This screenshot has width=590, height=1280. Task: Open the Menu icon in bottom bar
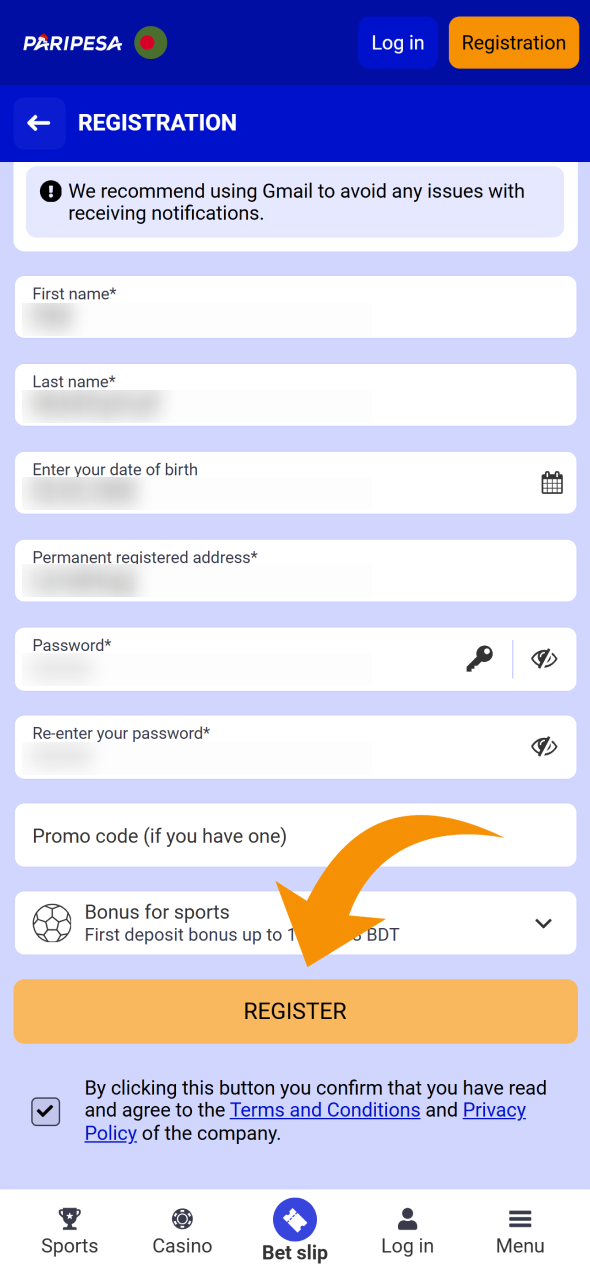[519, 1219]
